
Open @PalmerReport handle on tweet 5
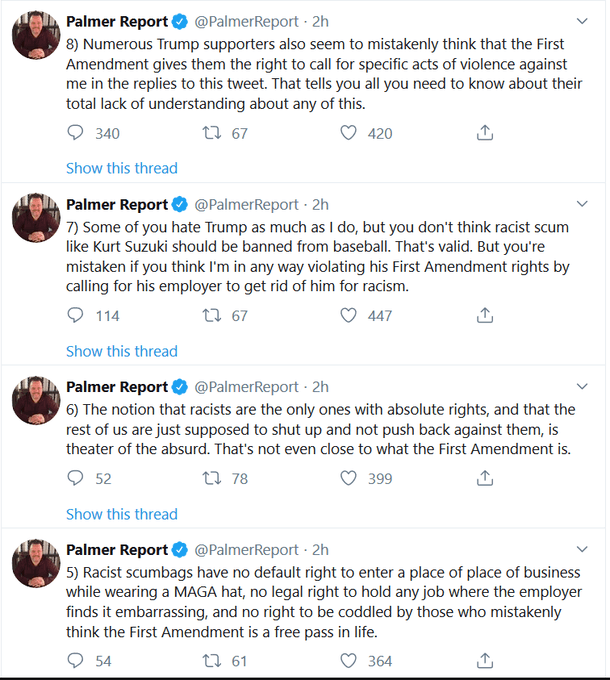click(245, 550)
